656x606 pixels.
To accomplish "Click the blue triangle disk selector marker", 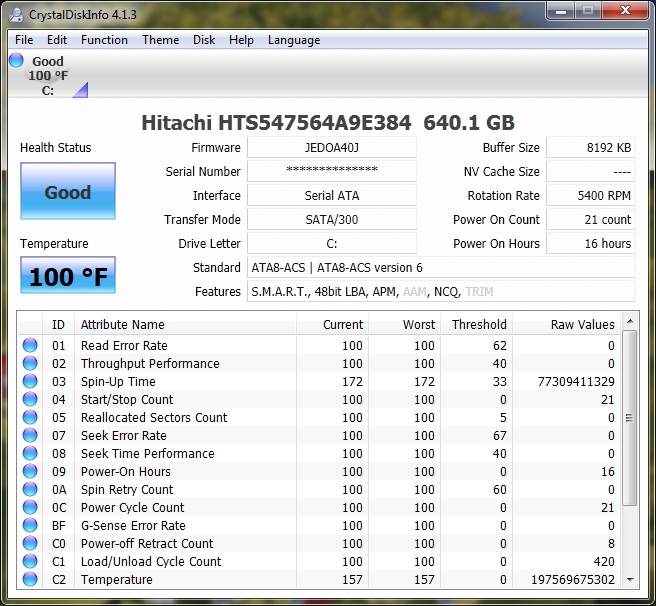I will (82, 92).
